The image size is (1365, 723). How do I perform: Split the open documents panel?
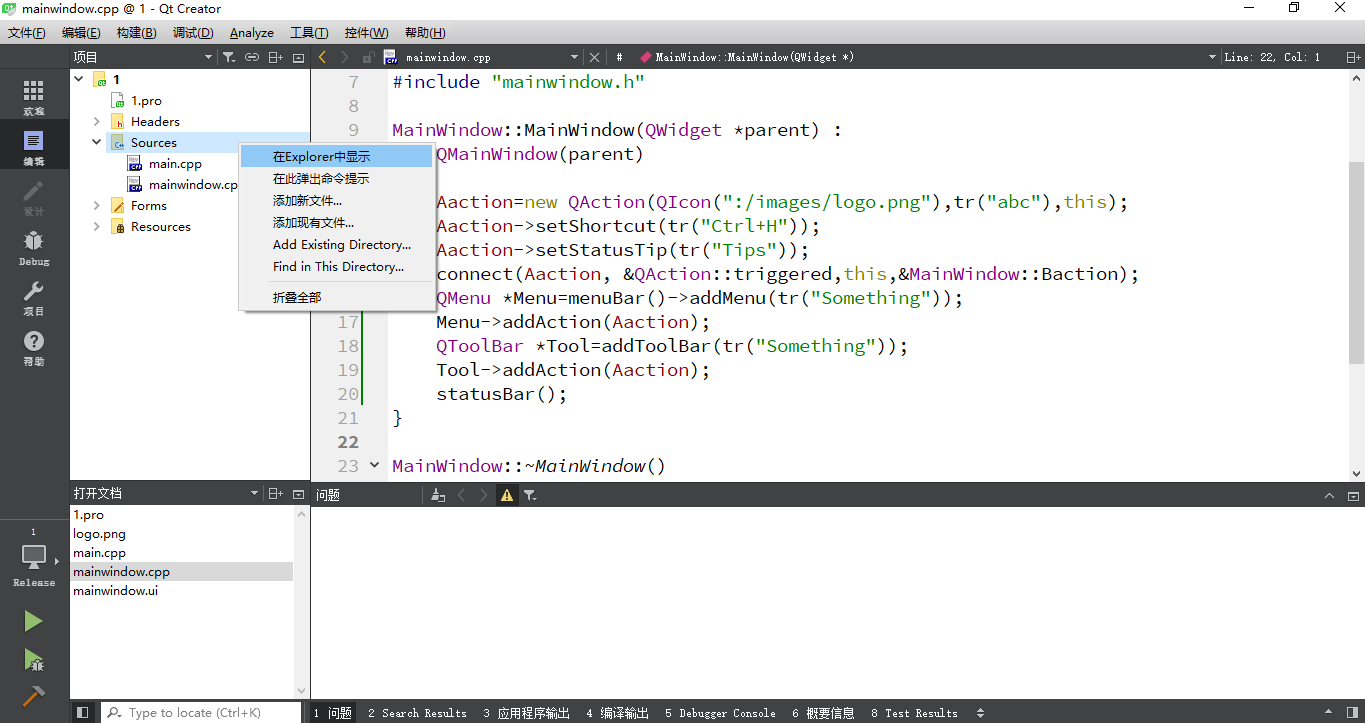click(x=275, y=493)
